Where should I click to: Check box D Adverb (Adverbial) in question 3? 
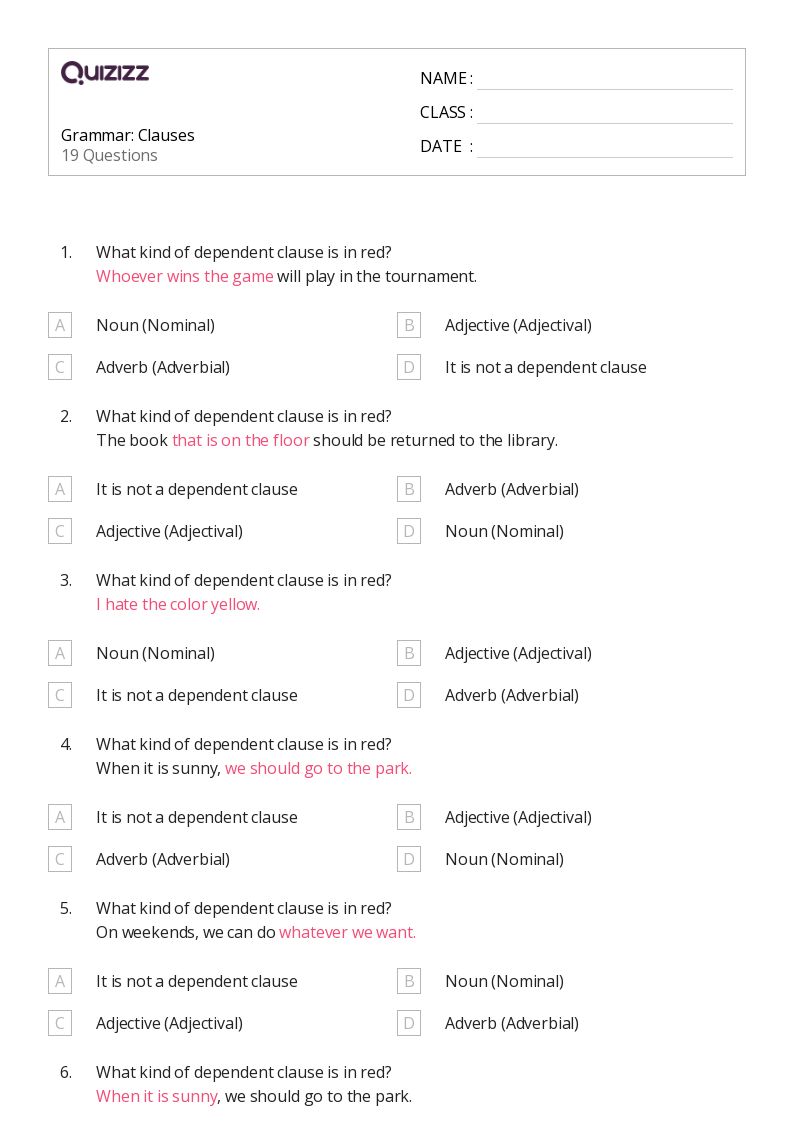click(x=409, y=695)
